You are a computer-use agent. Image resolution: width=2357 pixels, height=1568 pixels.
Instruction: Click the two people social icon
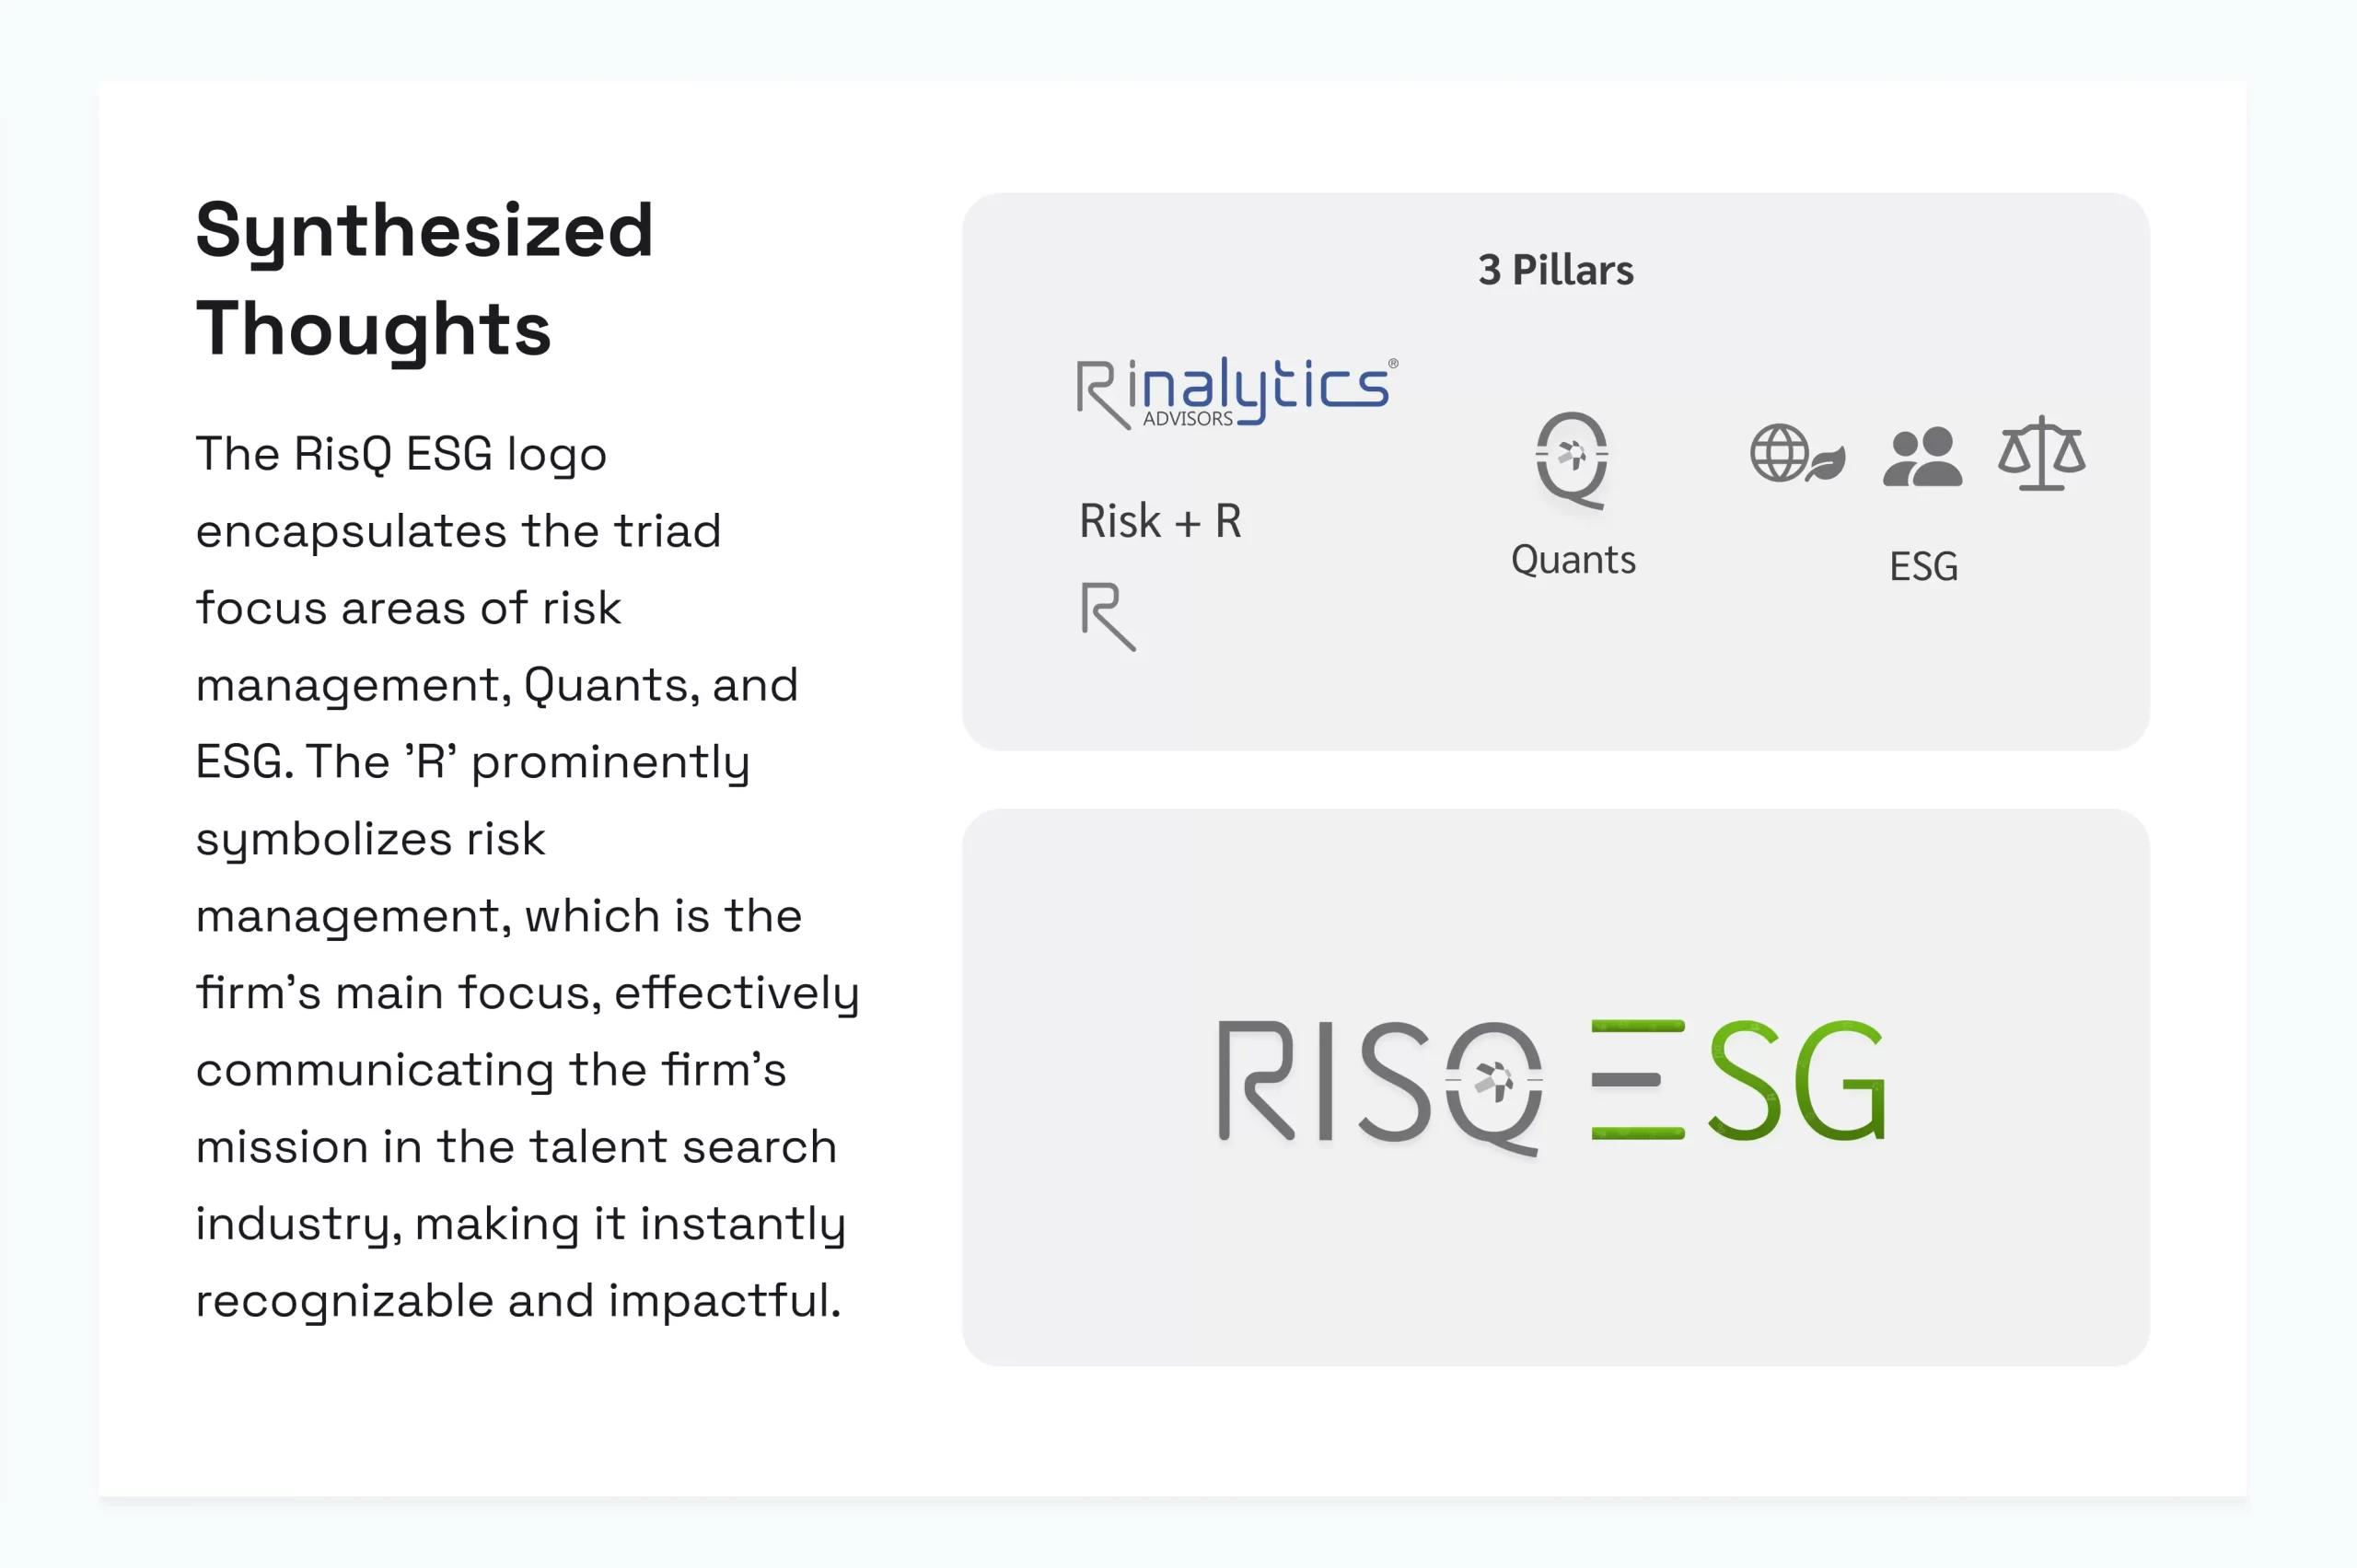[x=1922, y=457]
